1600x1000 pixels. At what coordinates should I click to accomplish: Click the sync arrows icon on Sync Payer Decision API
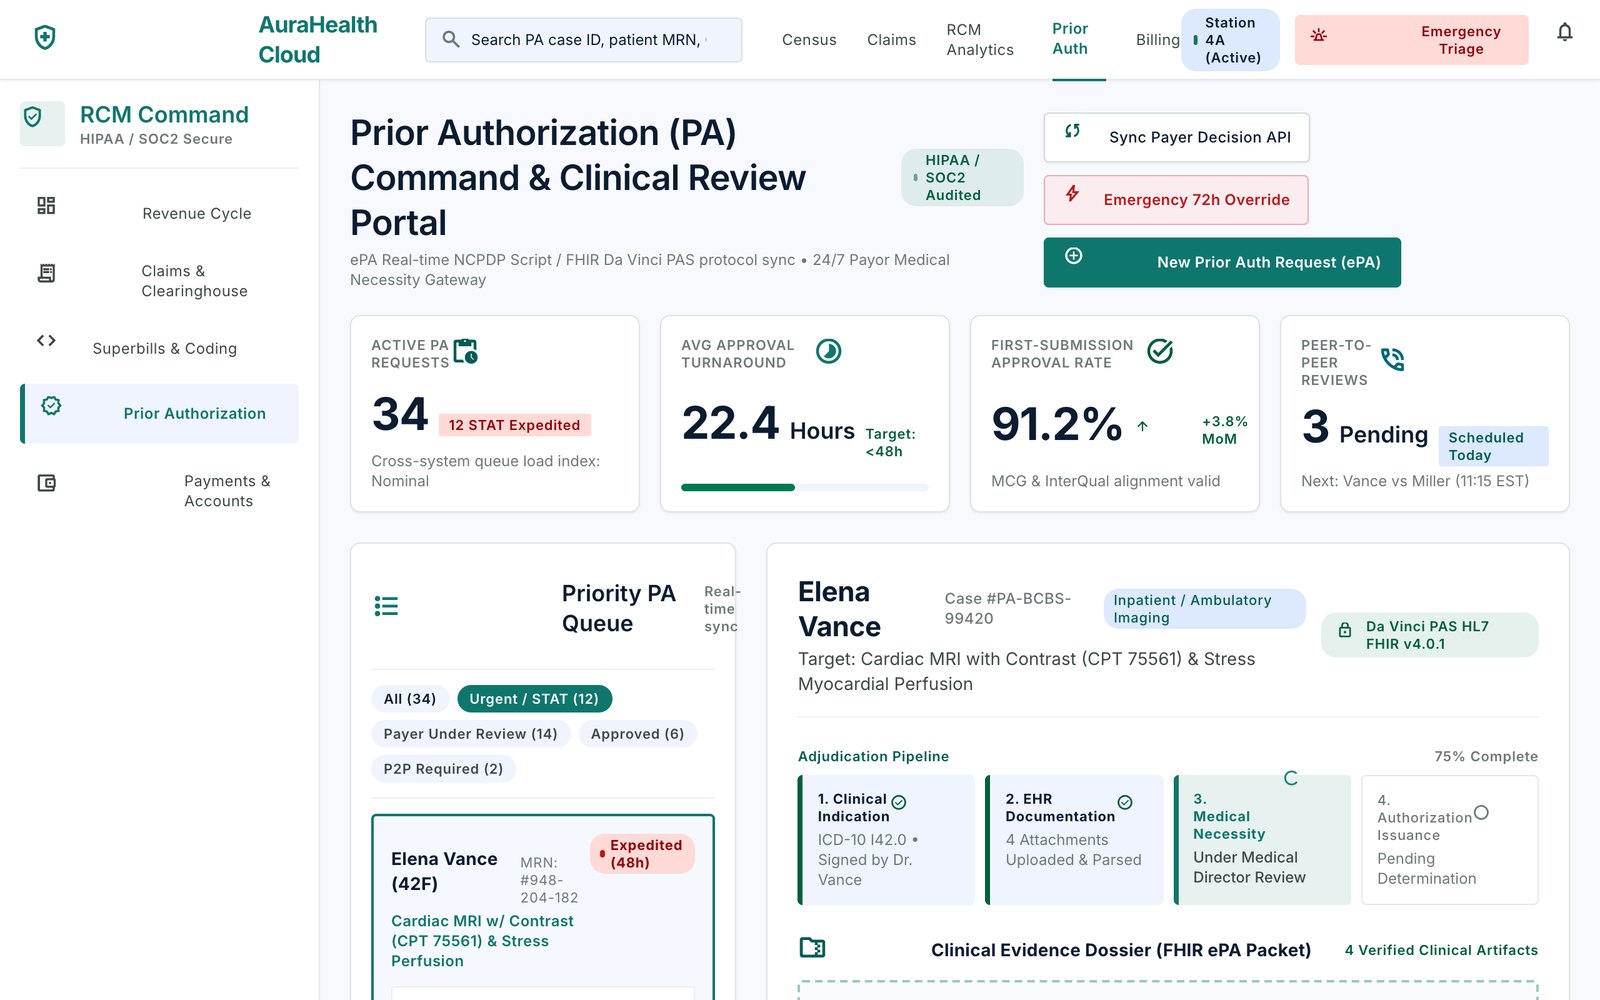pos(1073,130)
